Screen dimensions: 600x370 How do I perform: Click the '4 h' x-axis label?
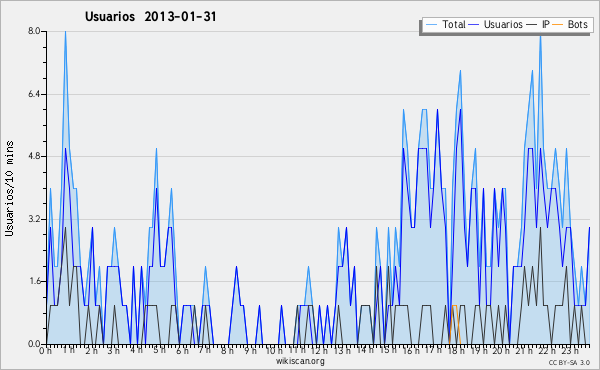pos(136,351)
